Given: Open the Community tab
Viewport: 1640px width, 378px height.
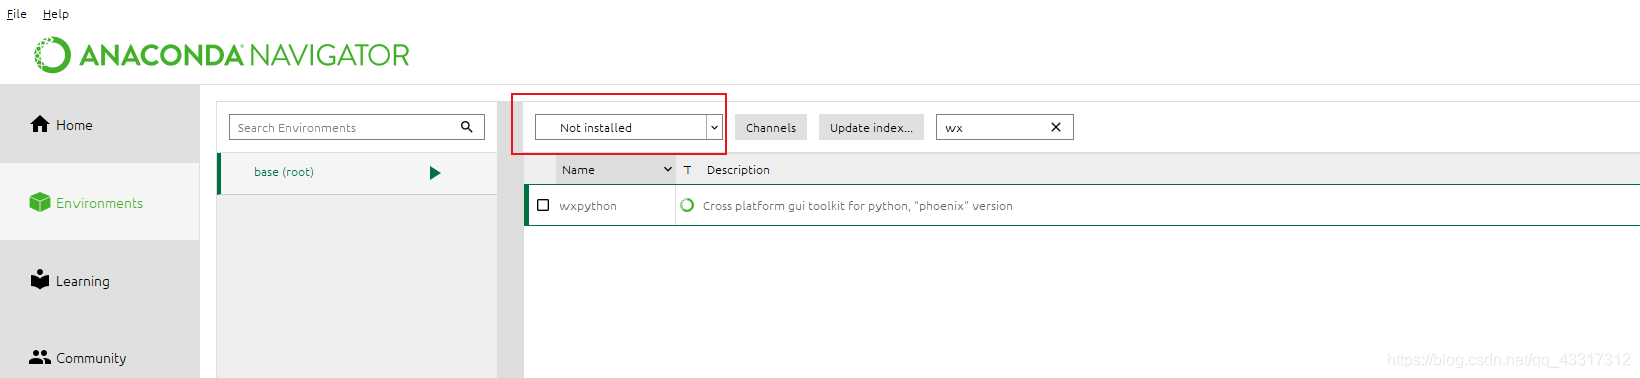Looking at the screenshot, I should click(x=100, y=358).
